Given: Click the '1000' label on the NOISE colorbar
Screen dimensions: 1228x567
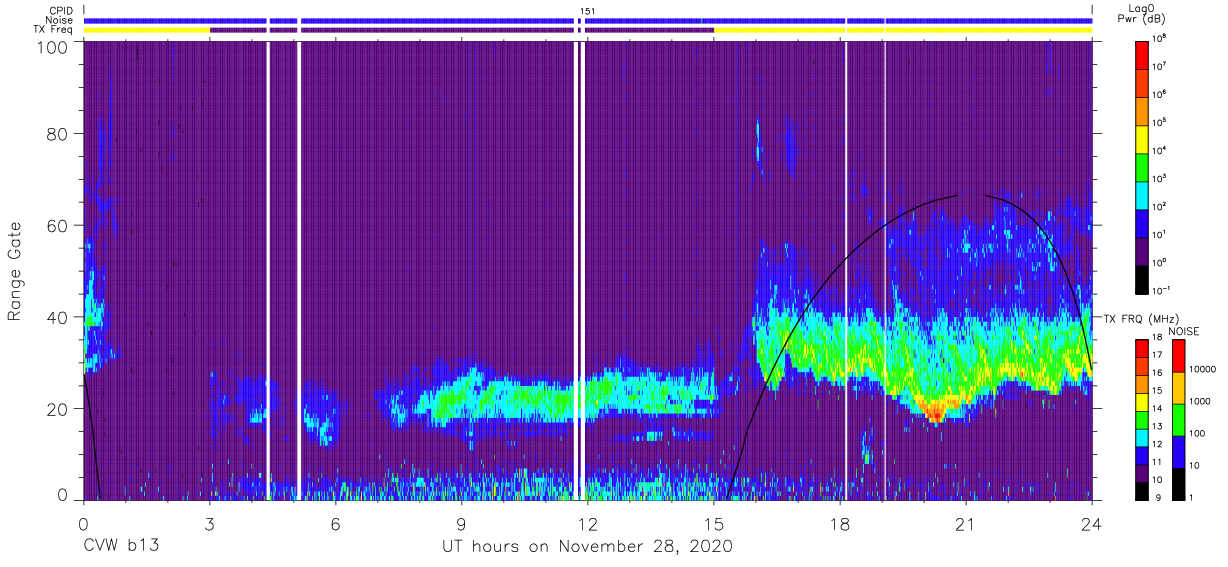Looking at the screenshot, I should tap(1201, 401).
